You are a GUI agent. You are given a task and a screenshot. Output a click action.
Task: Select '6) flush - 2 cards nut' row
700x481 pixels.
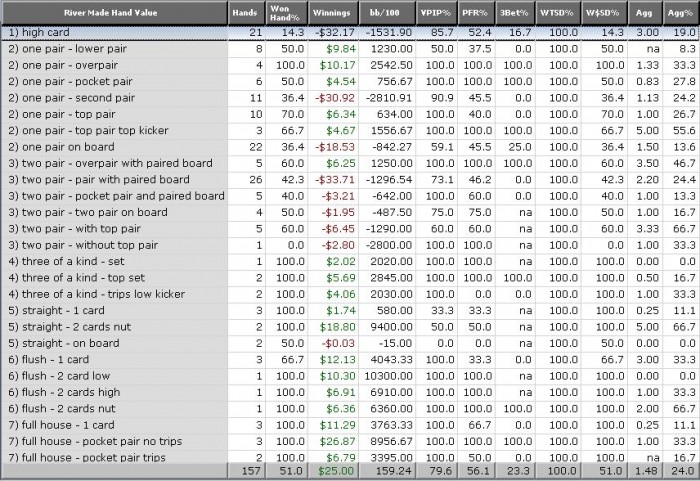[350, 409]
